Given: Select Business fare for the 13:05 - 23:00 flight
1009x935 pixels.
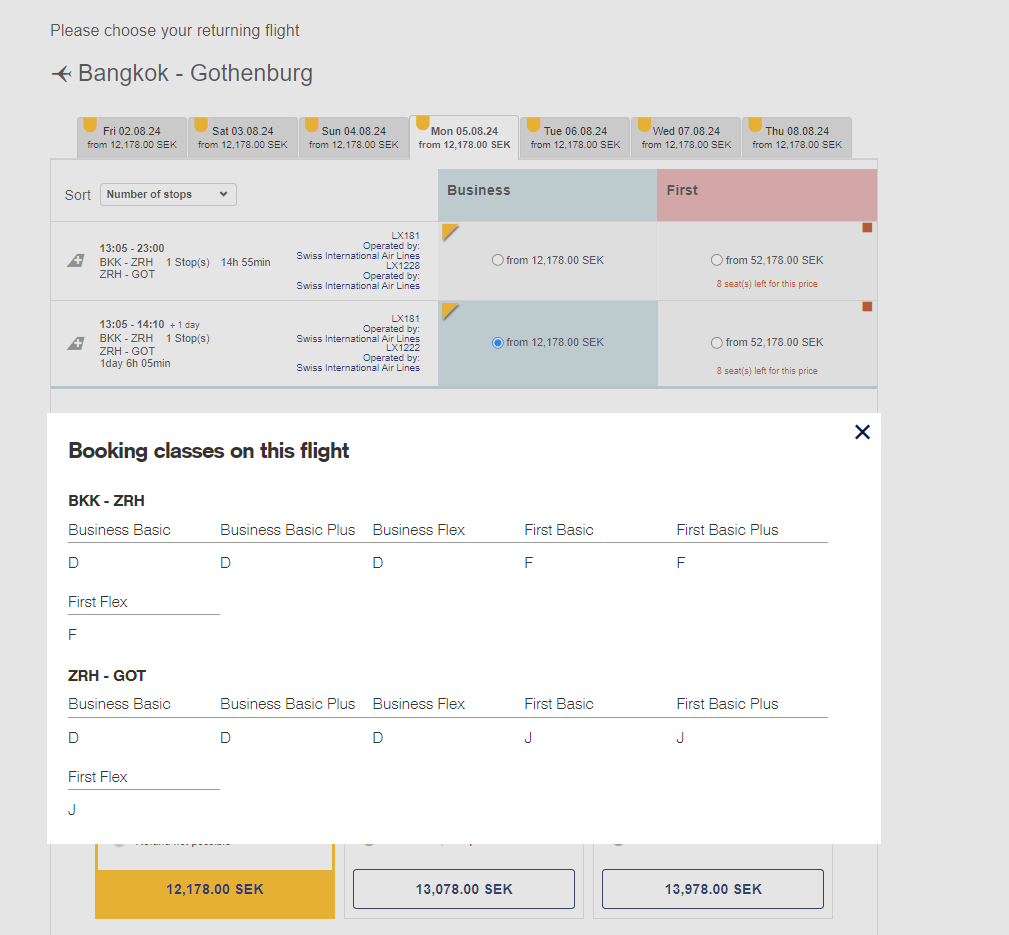Looking at the screenshot, I should click(x=498, y=260).
